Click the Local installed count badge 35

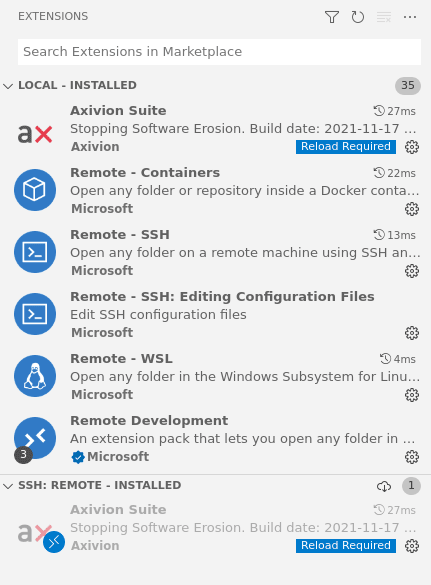click(x=407, y=85)
